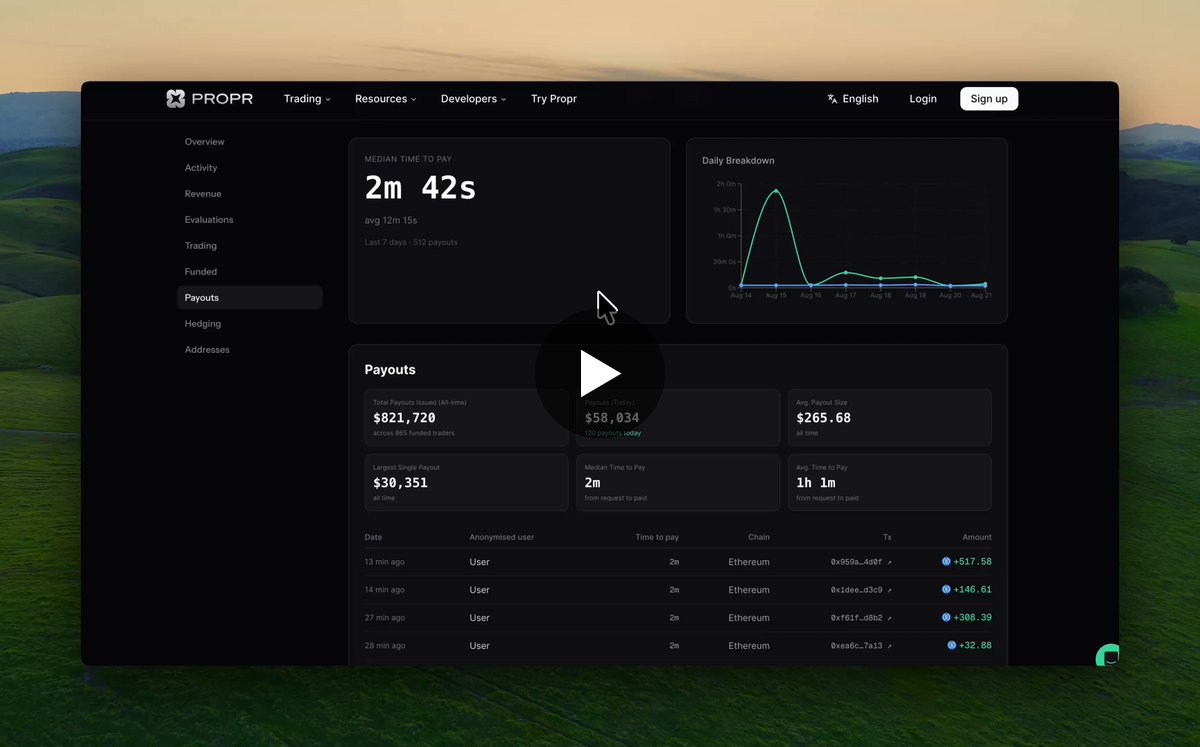Select Activity in the sidebar
1200x747 pixels.
tap(201, 168)
